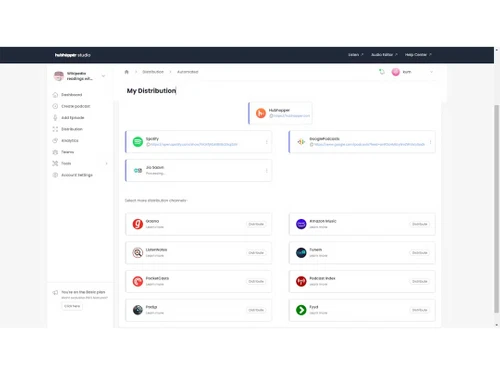Click the Google Podcasts logo icon

(301, 142)
